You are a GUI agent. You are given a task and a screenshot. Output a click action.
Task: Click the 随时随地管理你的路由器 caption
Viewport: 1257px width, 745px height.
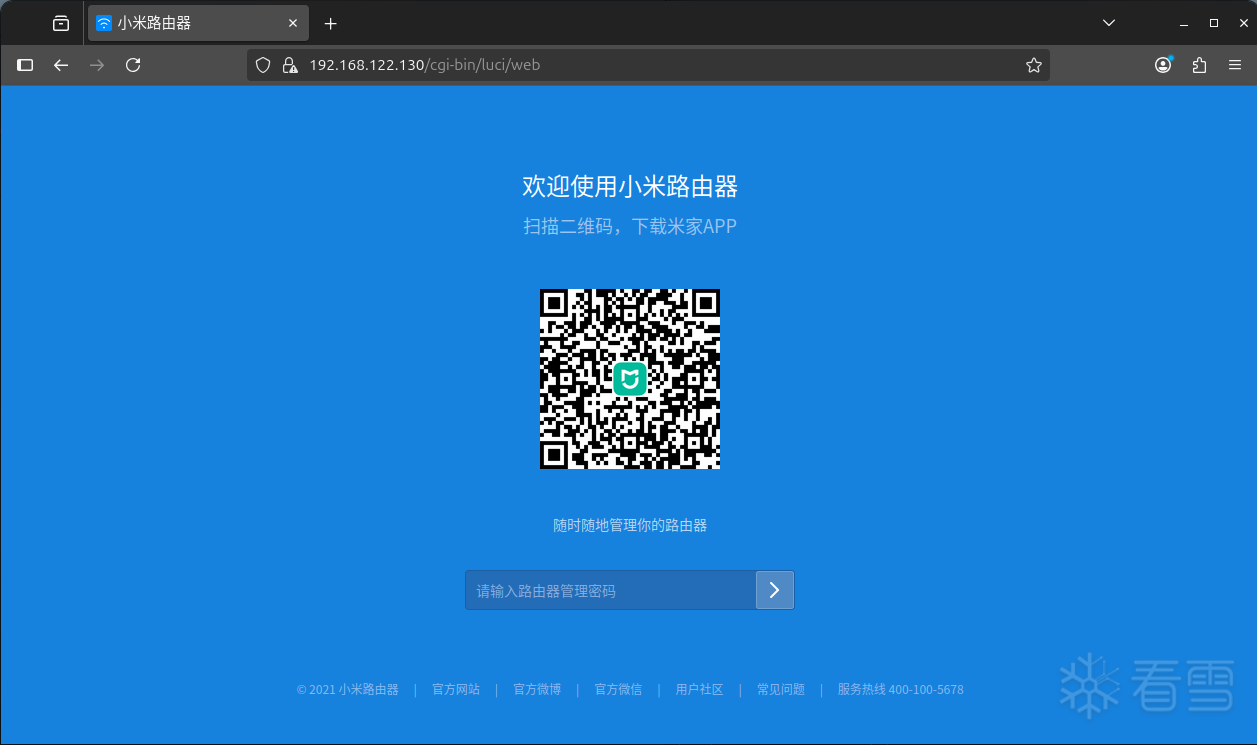click(x=630, y=525)
